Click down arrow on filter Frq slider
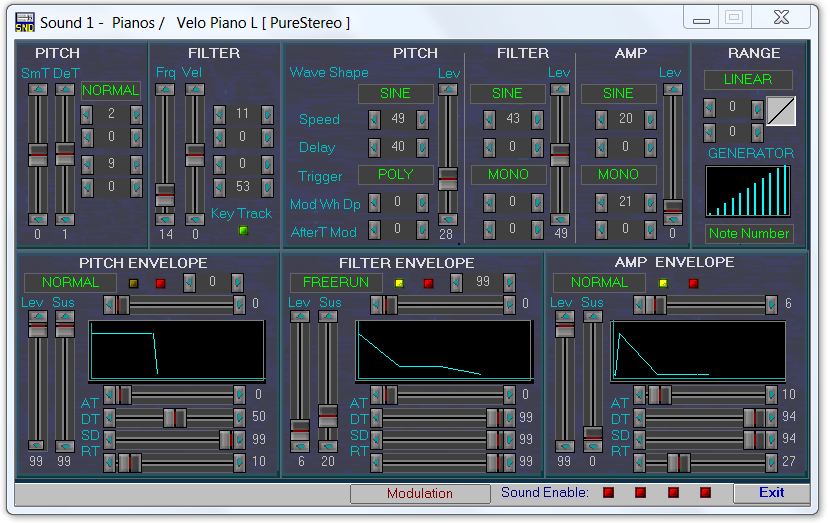Screen dimensions: 830x523 tap(165, 219)
